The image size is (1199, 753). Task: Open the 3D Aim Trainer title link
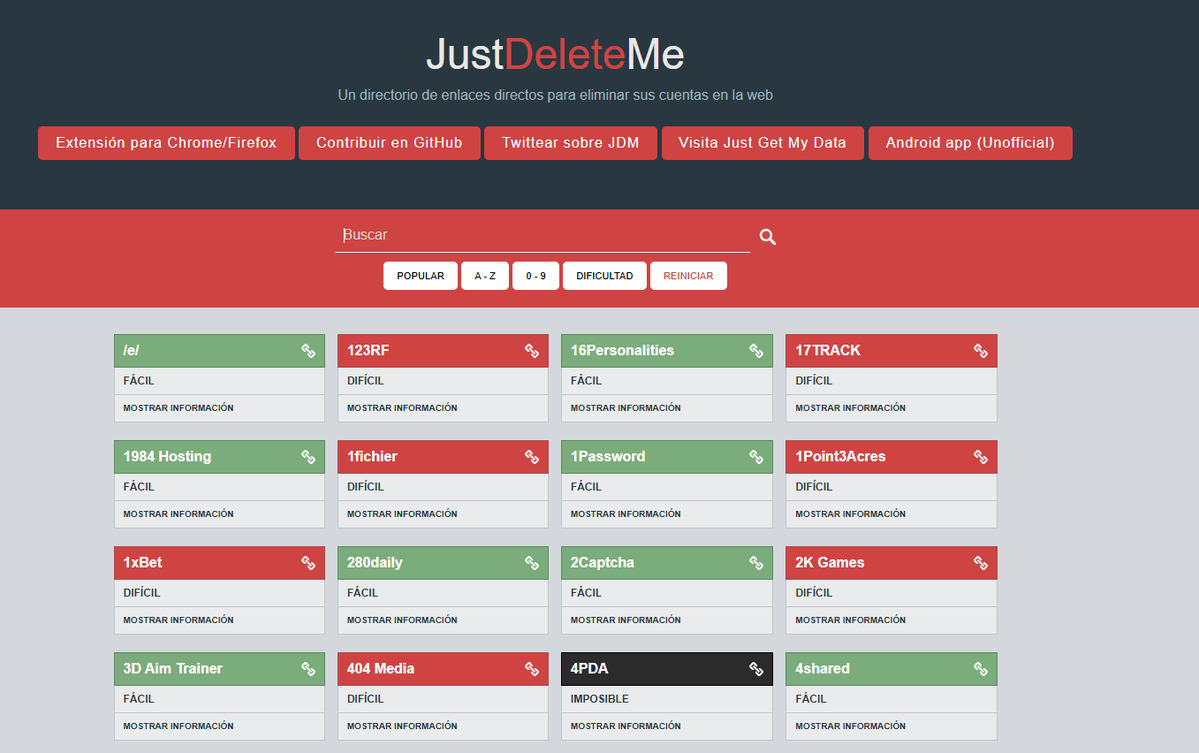click(x=173, y=668)
